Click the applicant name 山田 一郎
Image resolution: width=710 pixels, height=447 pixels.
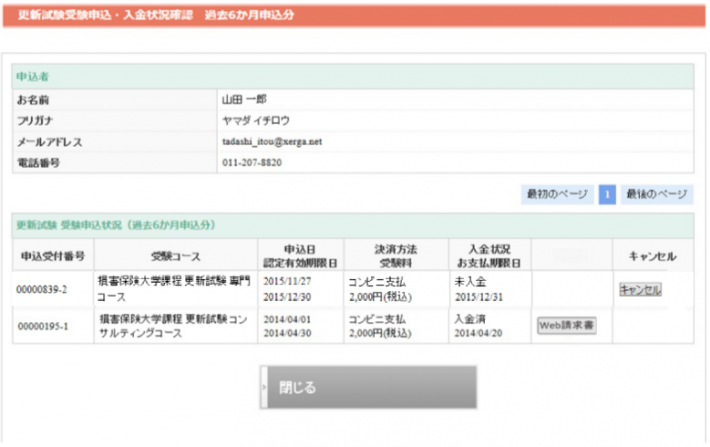[243, 101]
